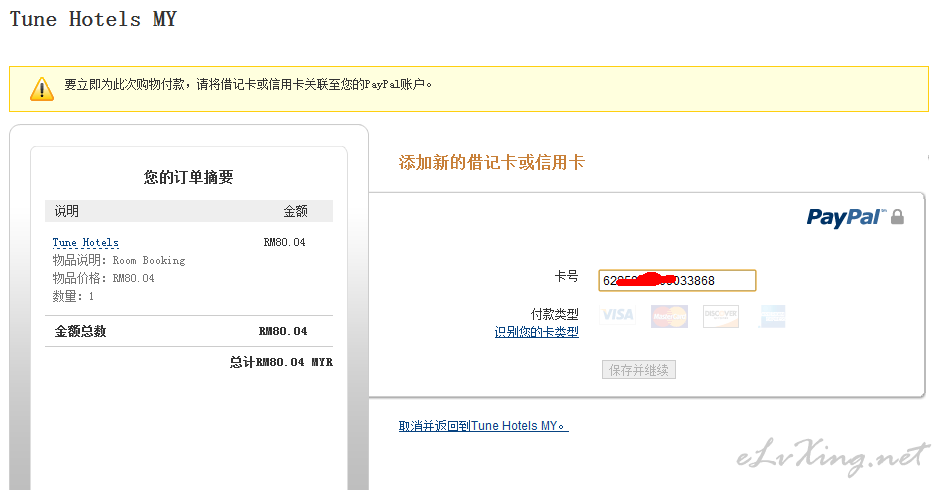941x490 pixels.
Task: Select the Discover card type icon
Action: click(x=721, y=316)
